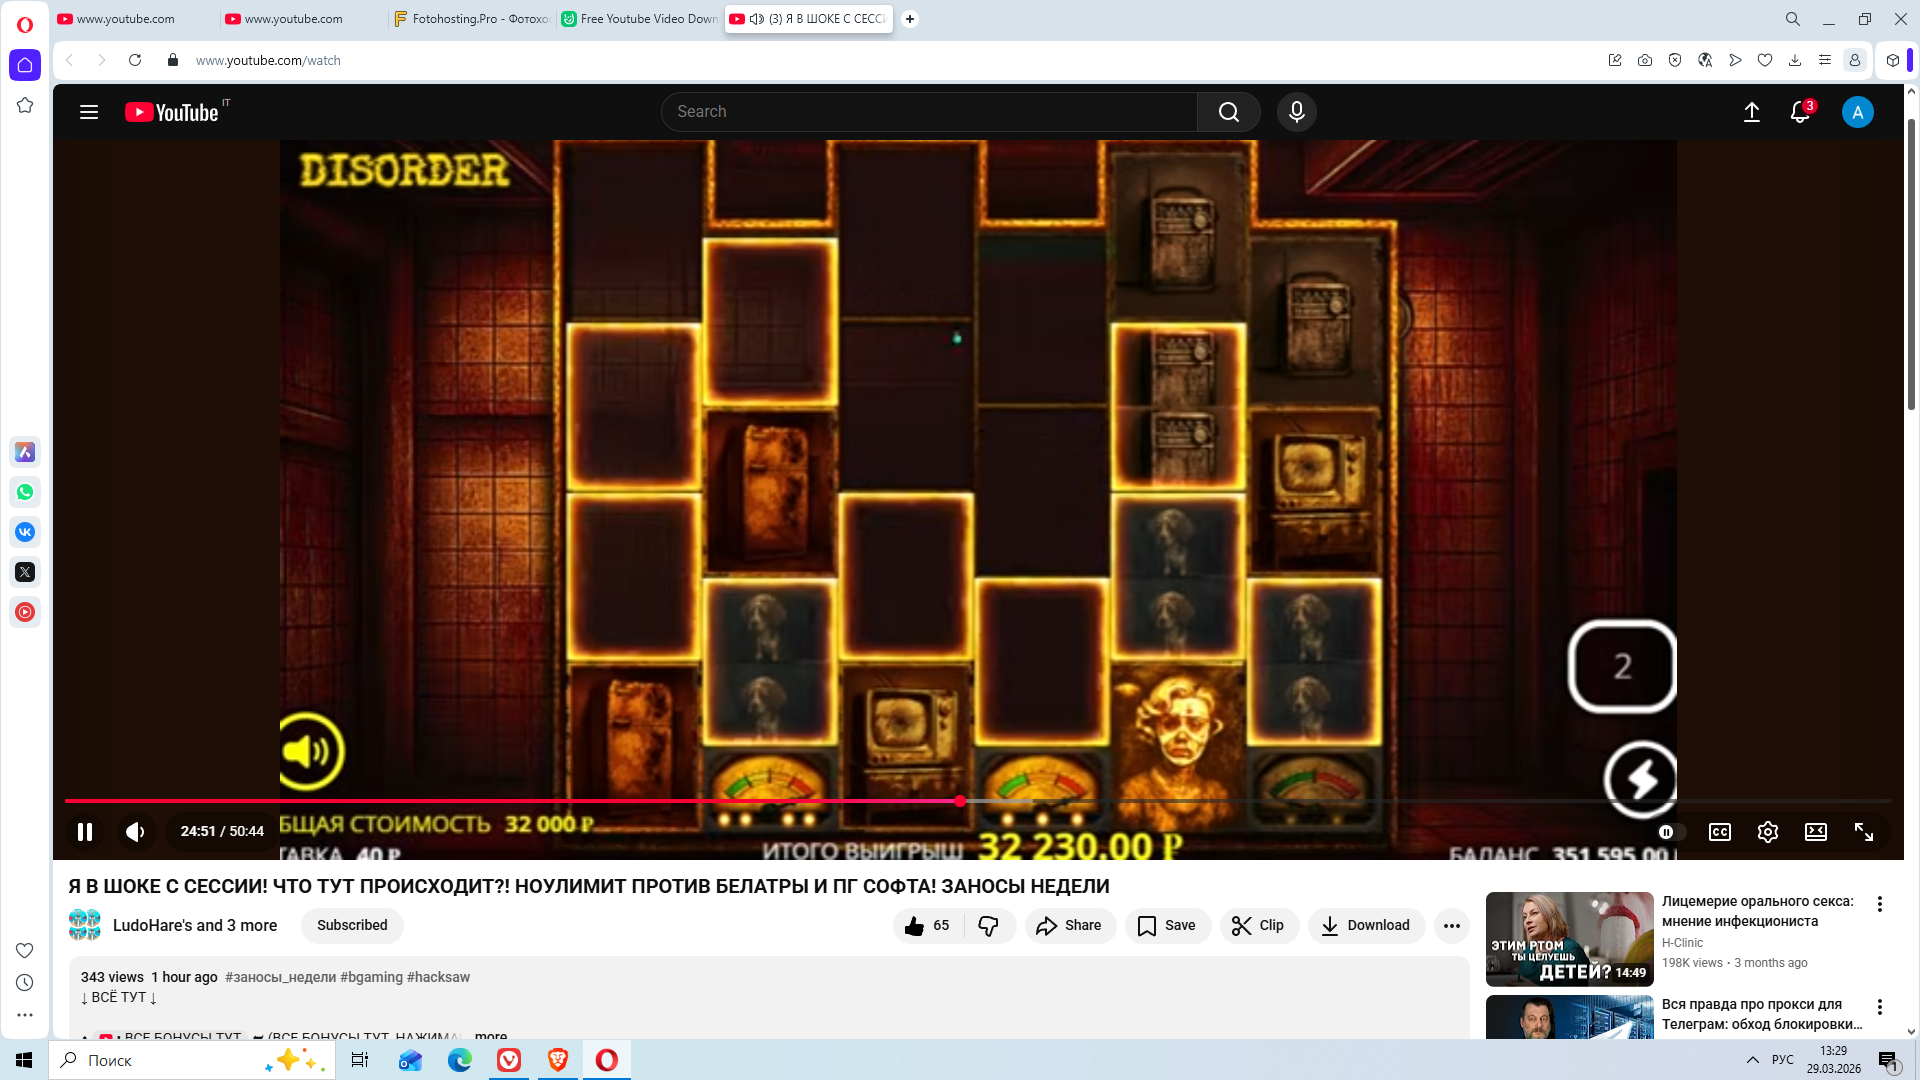The height and width of the screenshot is (1080, 1920).
Task: Switch to Fotohosting.Pro browser tab
Action: 472,19
